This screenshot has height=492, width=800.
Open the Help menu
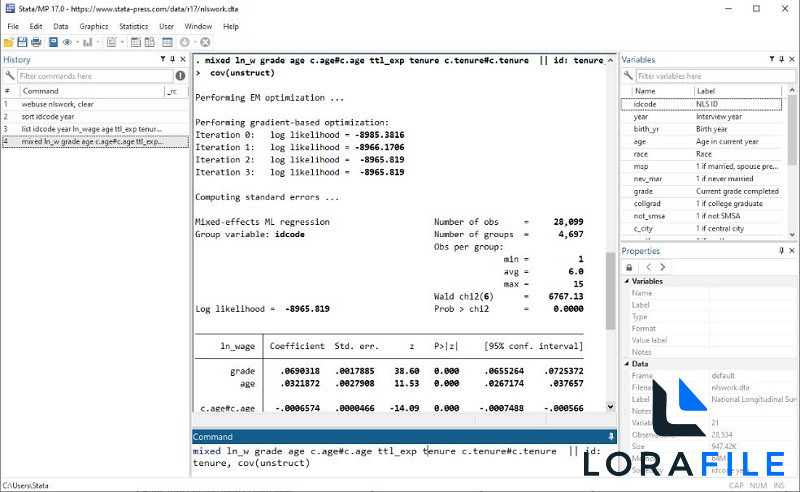coord(231,27)
